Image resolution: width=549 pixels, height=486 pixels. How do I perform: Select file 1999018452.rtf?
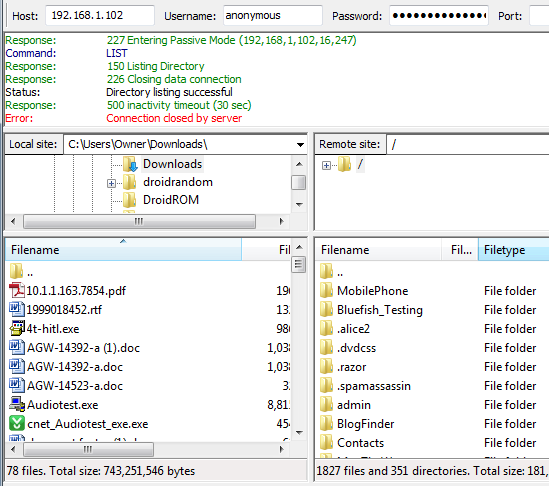coord(64,310)
